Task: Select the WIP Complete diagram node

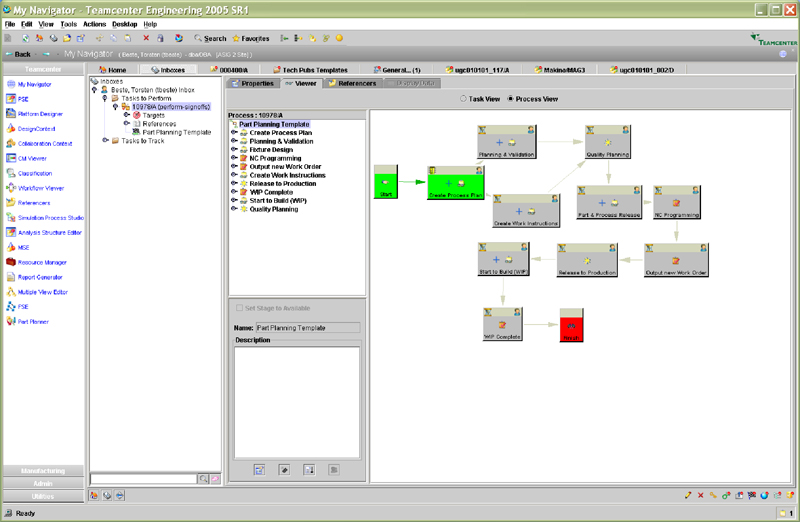Action: click(502, 324)
